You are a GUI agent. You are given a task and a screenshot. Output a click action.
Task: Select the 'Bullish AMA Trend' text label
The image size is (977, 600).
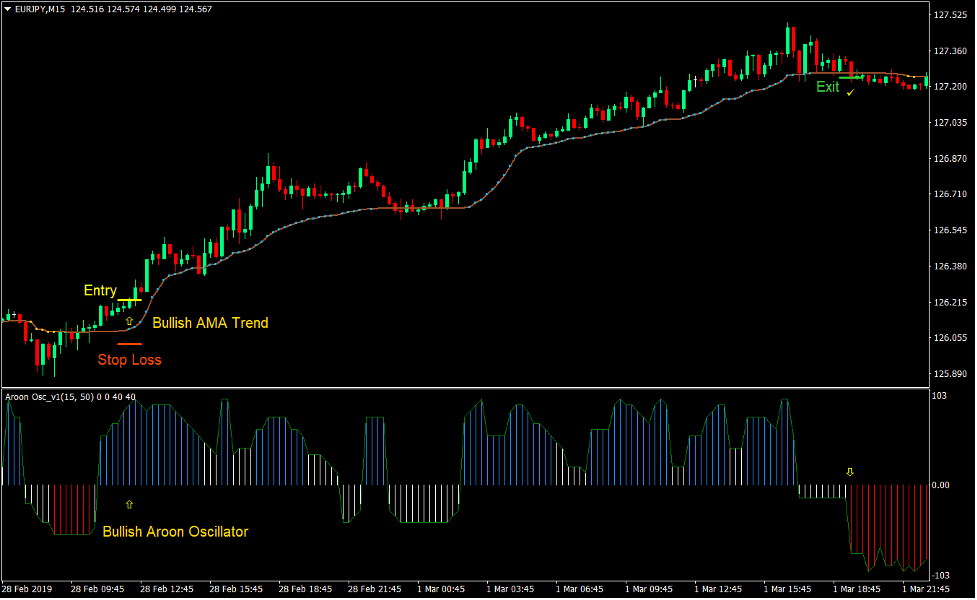(209, 323)
